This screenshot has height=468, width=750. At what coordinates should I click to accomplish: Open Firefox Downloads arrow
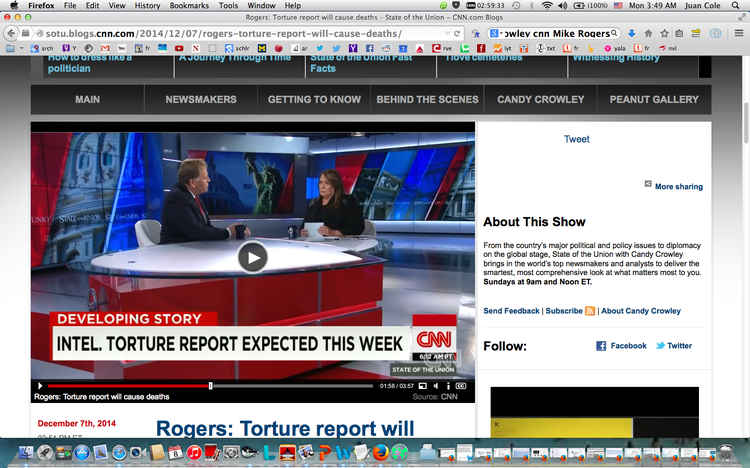click(x=631, y=33)
